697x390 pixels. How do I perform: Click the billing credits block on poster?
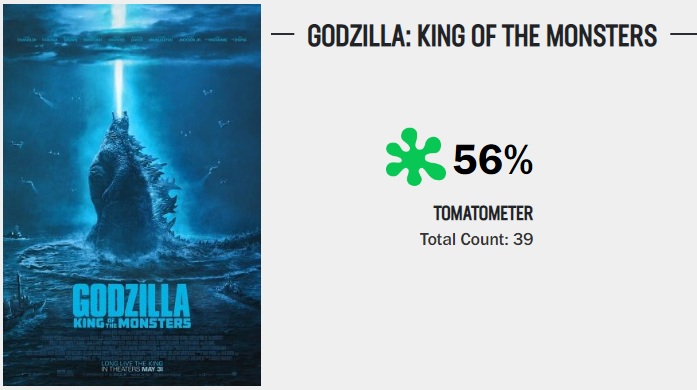click(x=132, y=346)
